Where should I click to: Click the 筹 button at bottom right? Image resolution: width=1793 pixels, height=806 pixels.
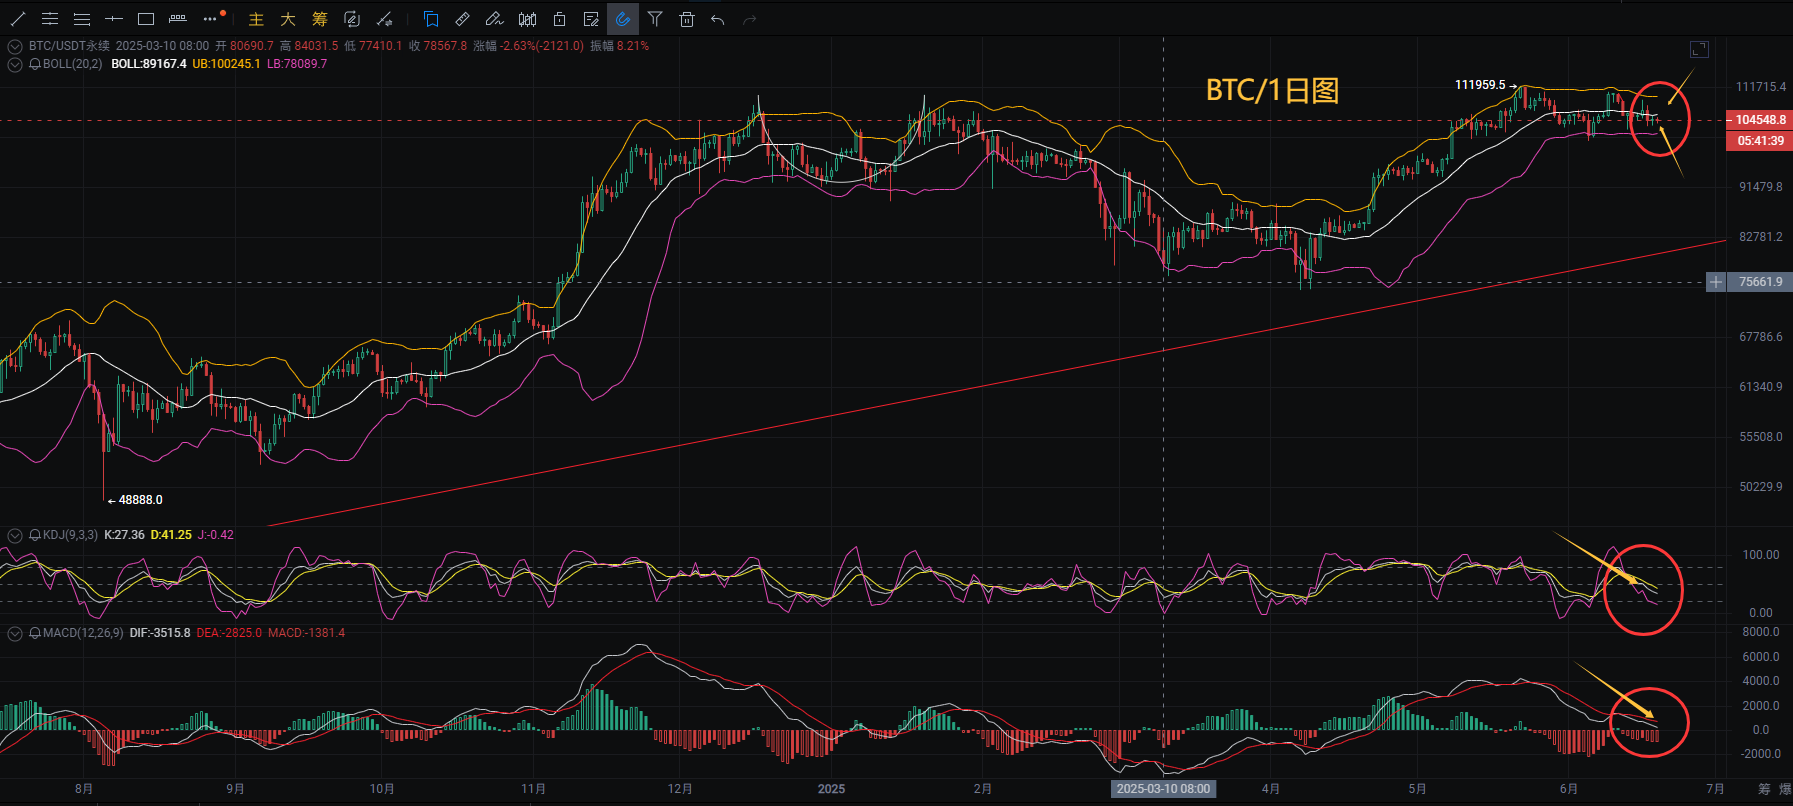coord(1764,789)
